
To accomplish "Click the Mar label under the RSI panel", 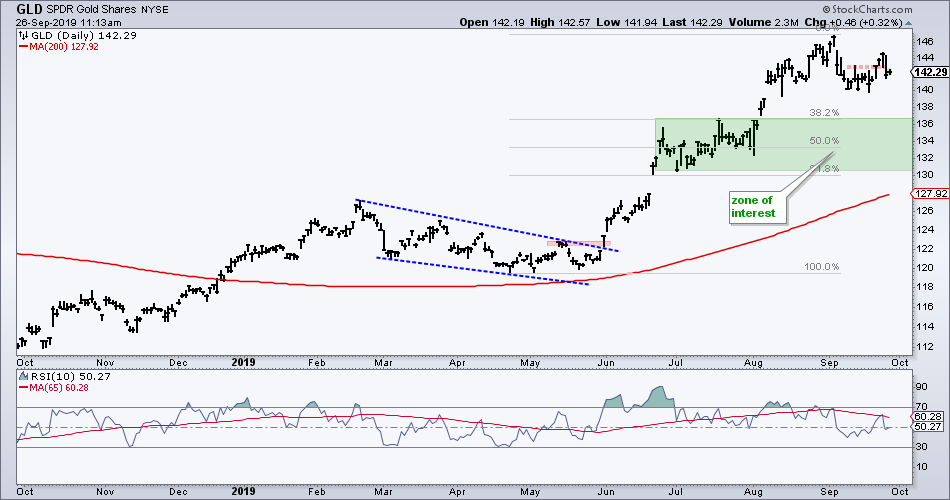I will pos(383,492).
